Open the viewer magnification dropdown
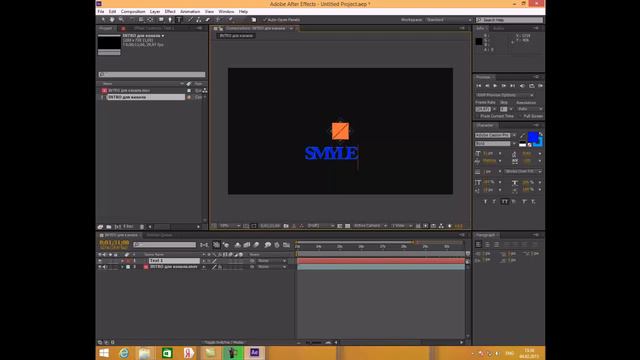This screenshot has height=360, width=640. 230,226
